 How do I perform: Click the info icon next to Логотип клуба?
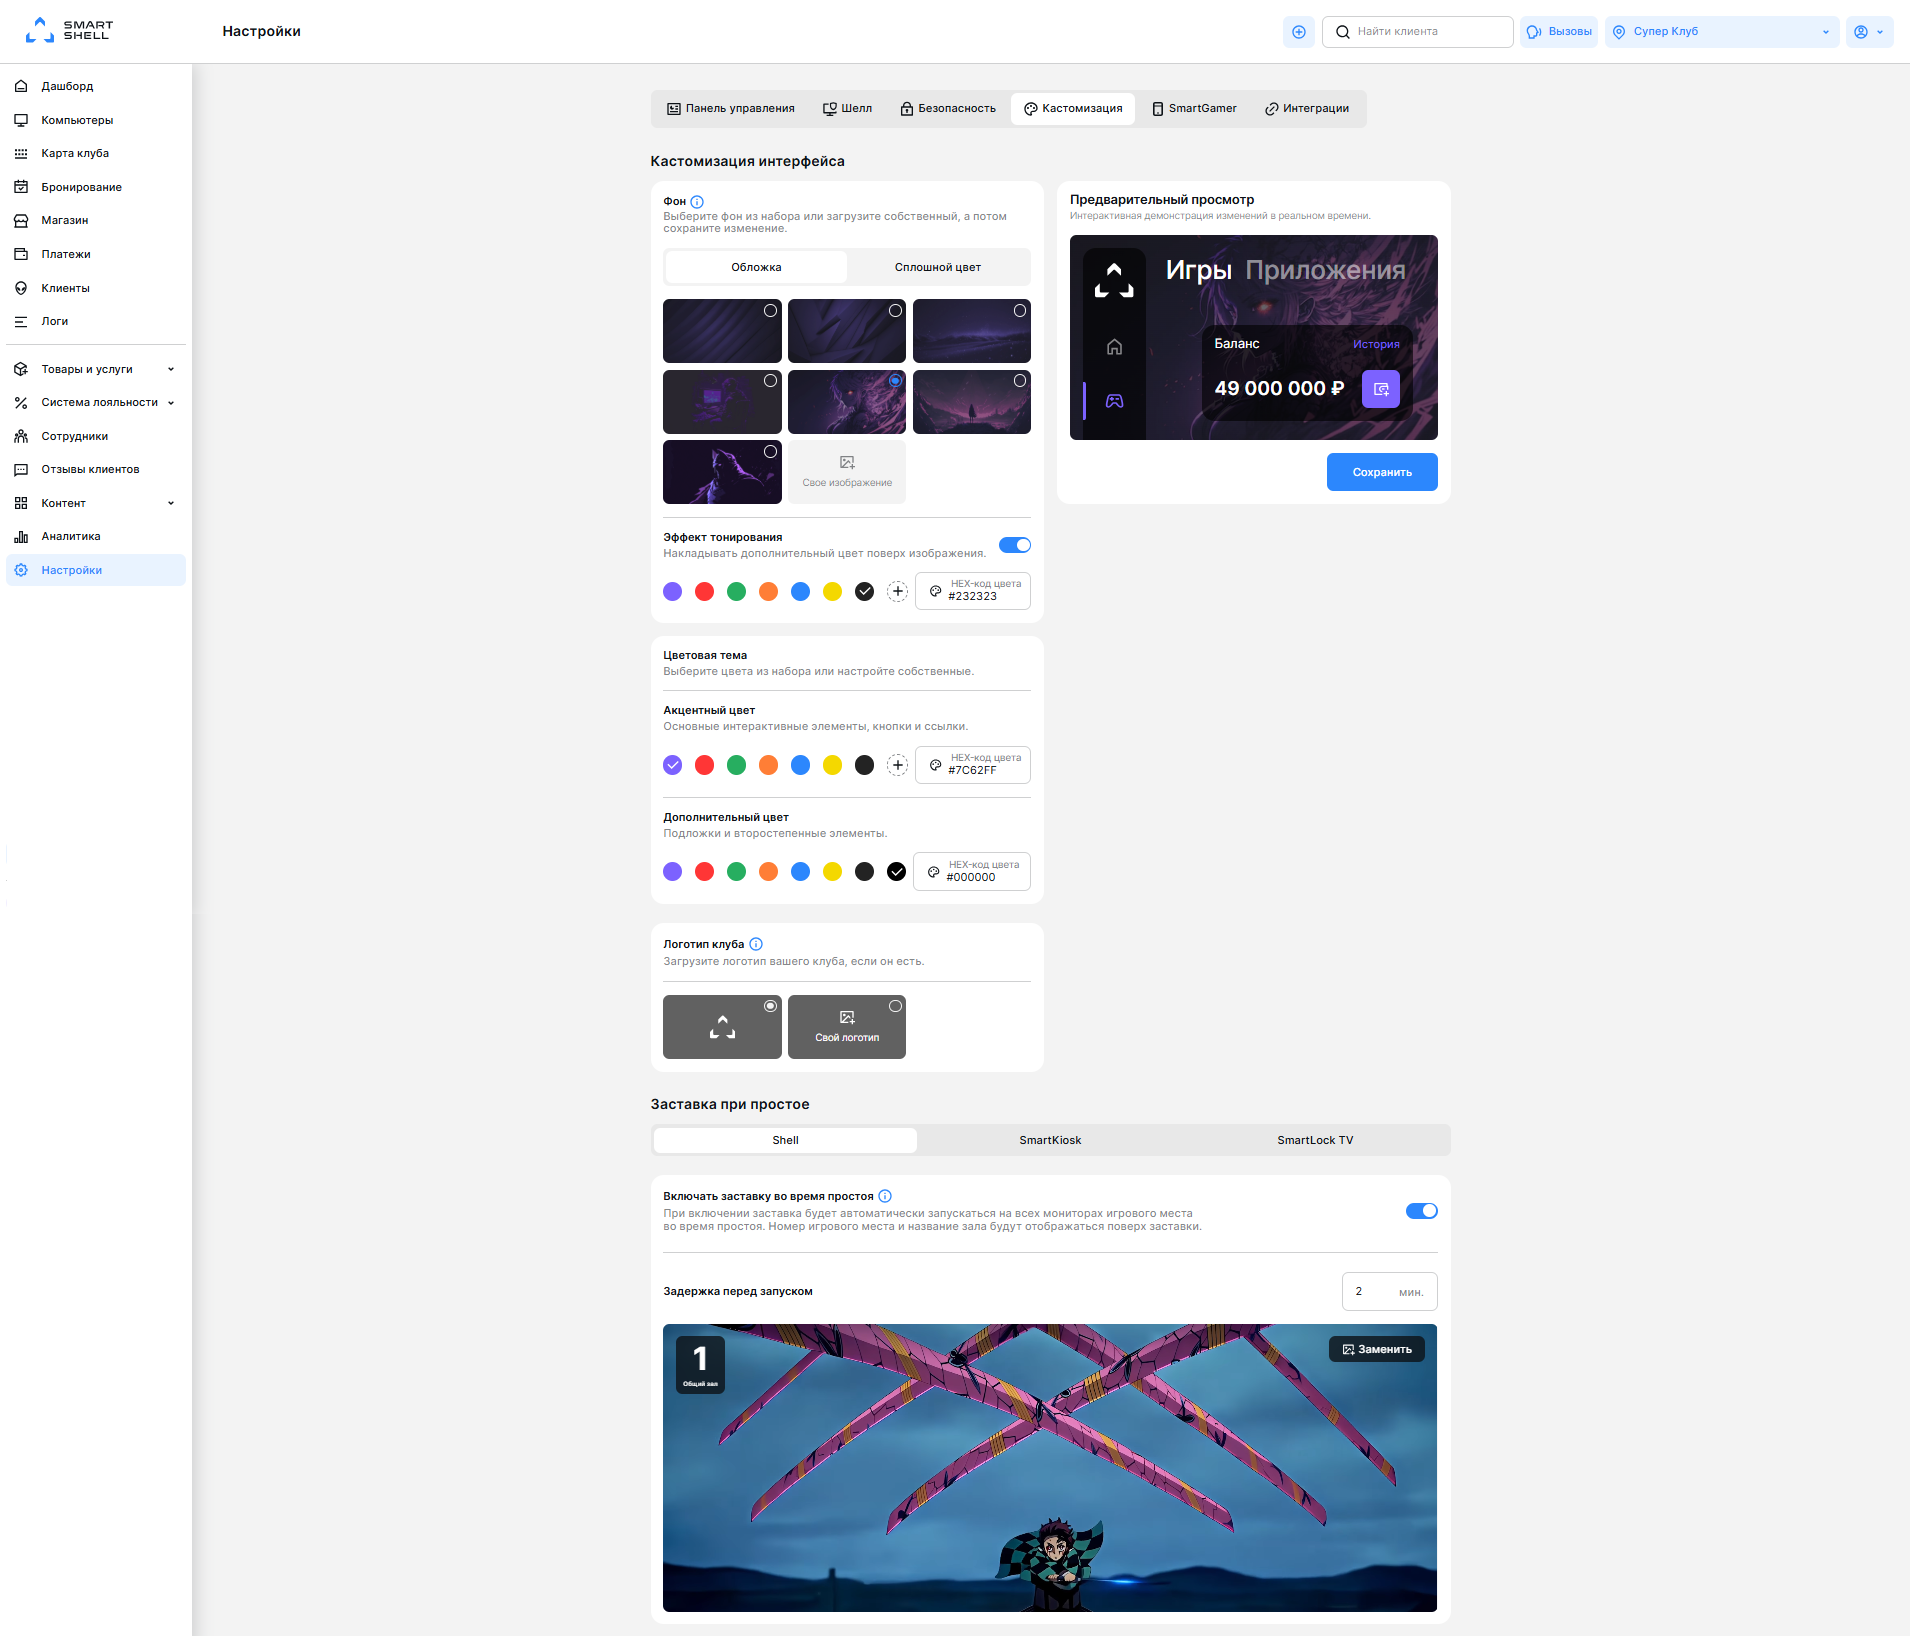(x=756, y=944)
